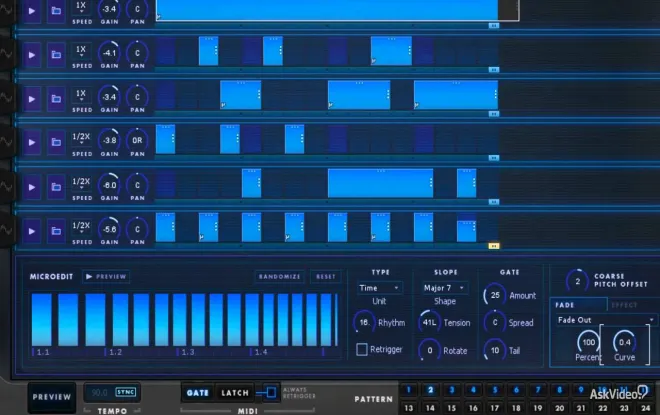Click the Randomize button in MicroEdit

(x=279, y=277)
